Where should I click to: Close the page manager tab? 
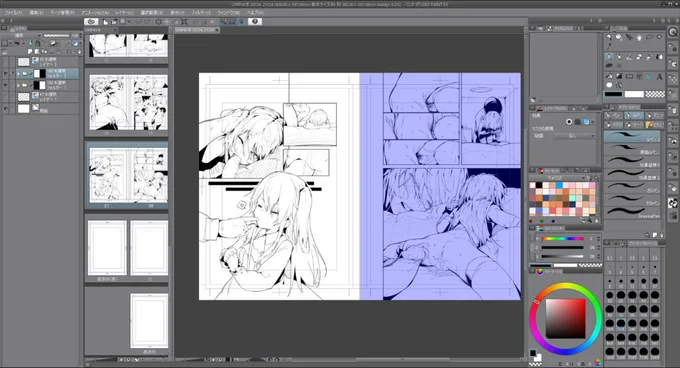[115, 30]
